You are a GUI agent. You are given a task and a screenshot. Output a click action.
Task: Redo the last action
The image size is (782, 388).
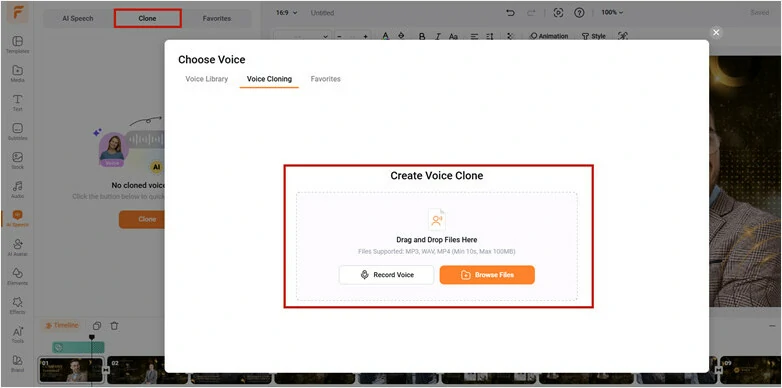pyautogui.click(x=532, y=13)
